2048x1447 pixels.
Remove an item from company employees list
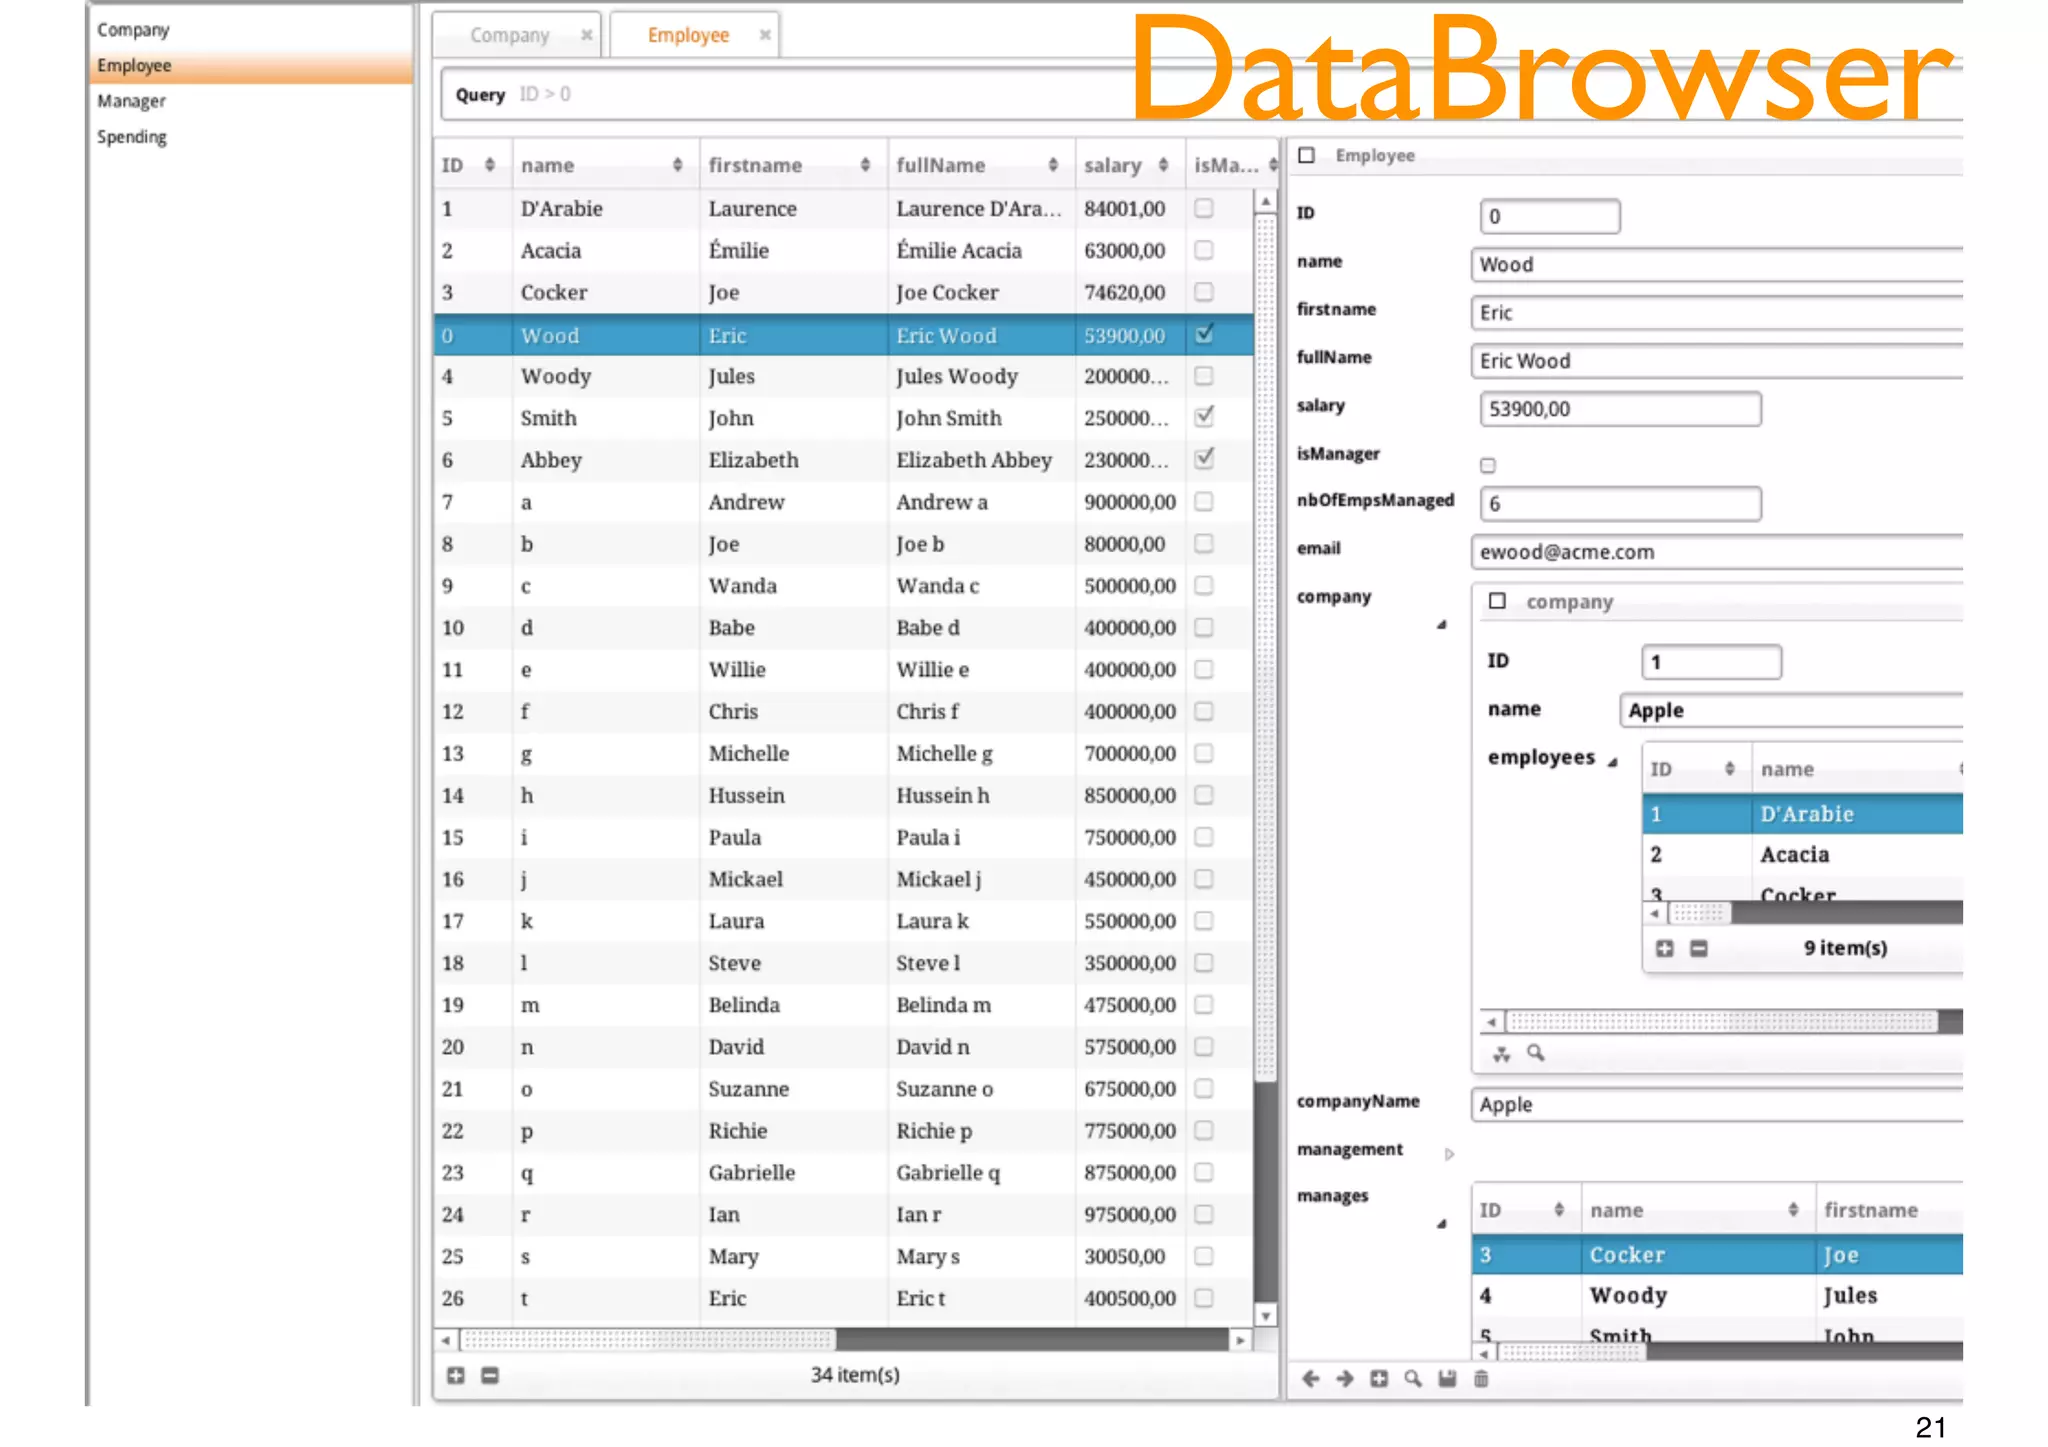1698,948
